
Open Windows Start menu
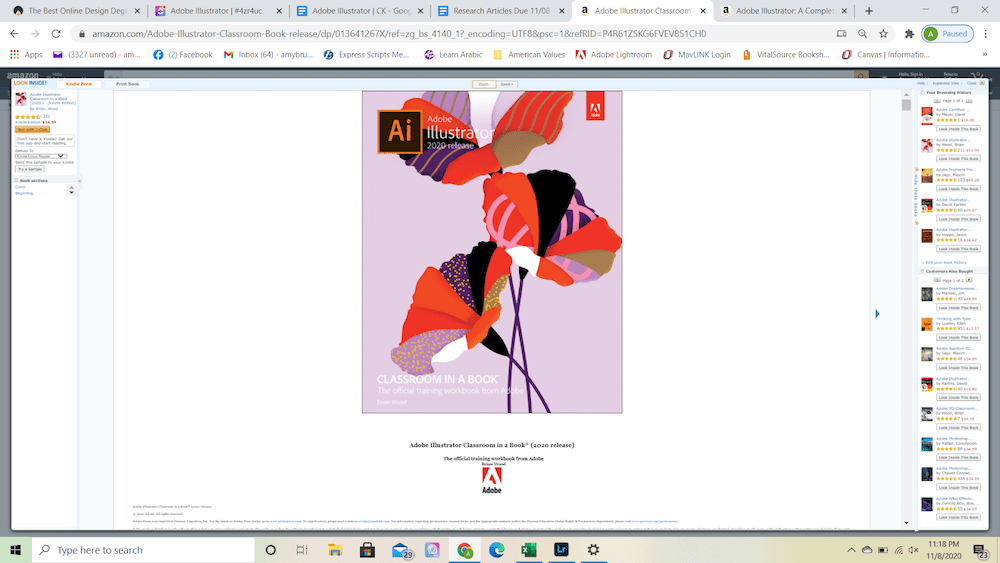15,550
